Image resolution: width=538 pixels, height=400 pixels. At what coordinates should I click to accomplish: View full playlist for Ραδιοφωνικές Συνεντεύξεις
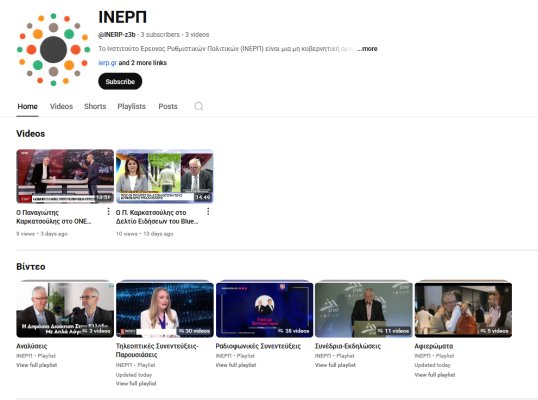236,365
